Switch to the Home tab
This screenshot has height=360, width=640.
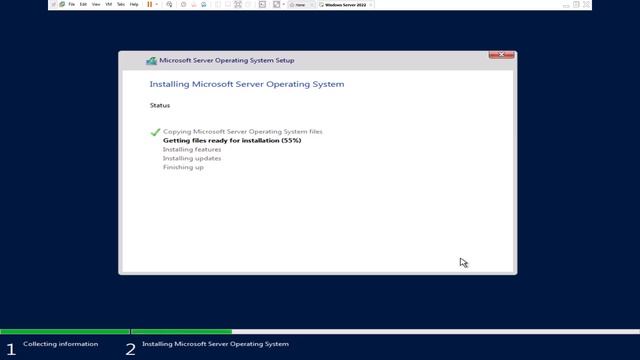pos(300,5)
